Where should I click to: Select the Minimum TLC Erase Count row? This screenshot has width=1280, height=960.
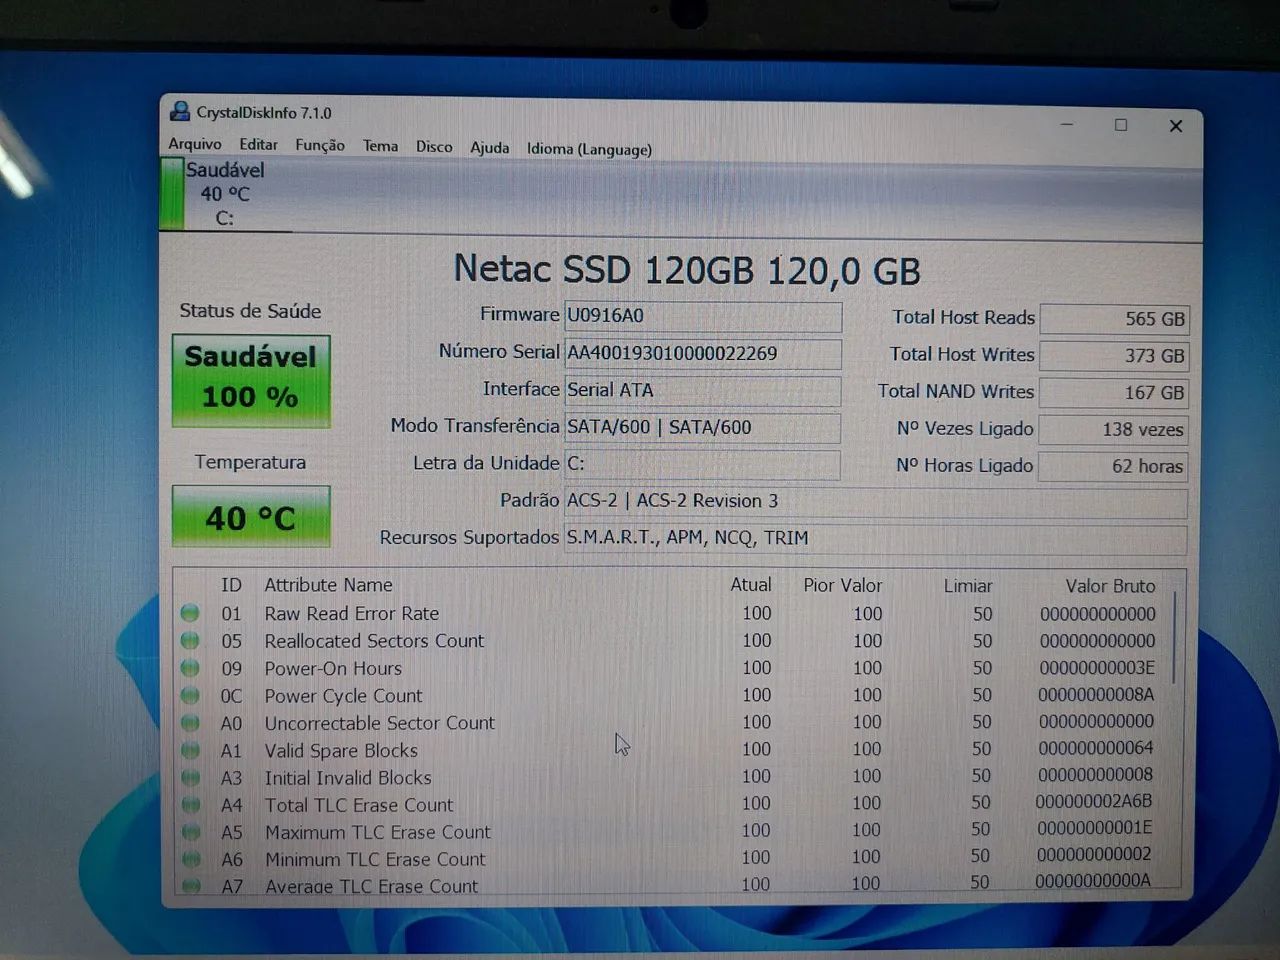click(670, 857)
